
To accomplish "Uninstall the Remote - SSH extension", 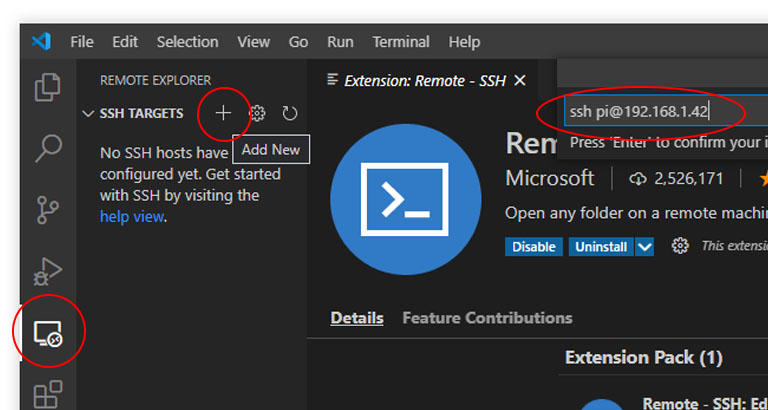I will [x=601, y=247].
